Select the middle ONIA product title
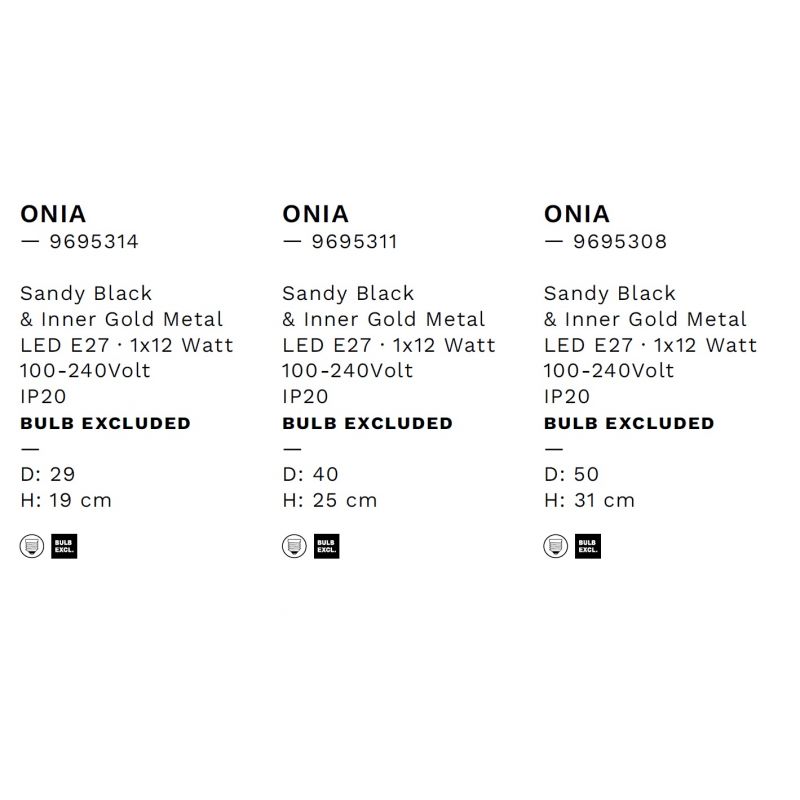 pyautogui.click(x=315, y=214)
